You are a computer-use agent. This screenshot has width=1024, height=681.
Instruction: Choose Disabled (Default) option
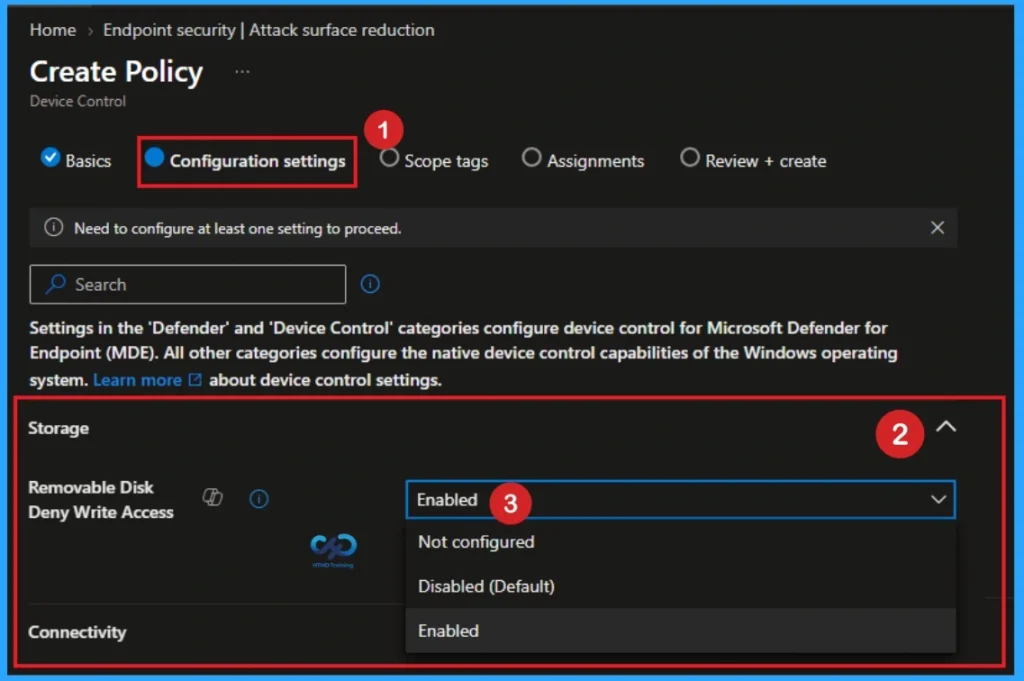click(x=680, y=586)
